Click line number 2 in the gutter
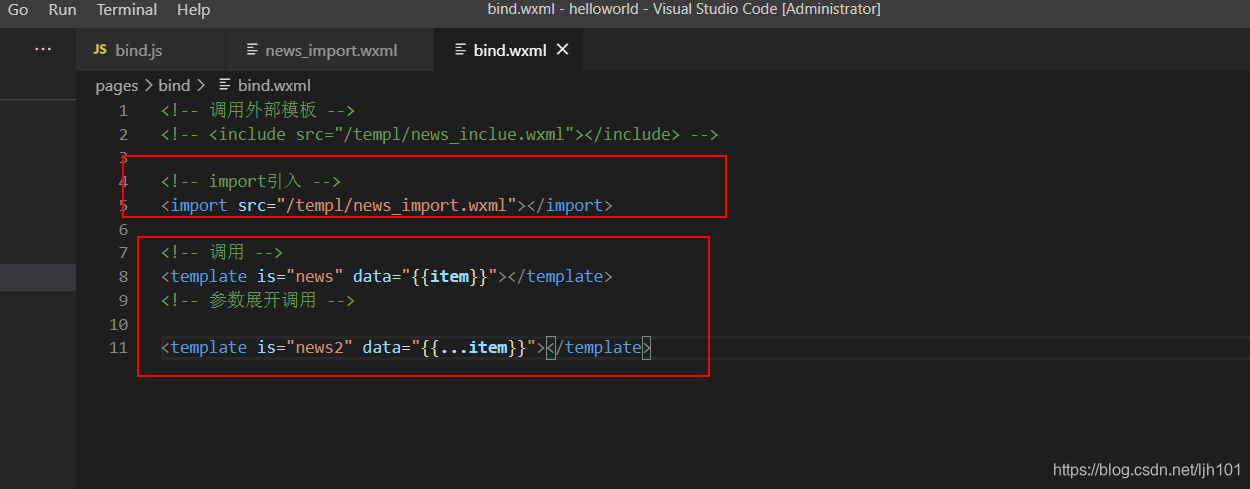 [x=123, y=135]
